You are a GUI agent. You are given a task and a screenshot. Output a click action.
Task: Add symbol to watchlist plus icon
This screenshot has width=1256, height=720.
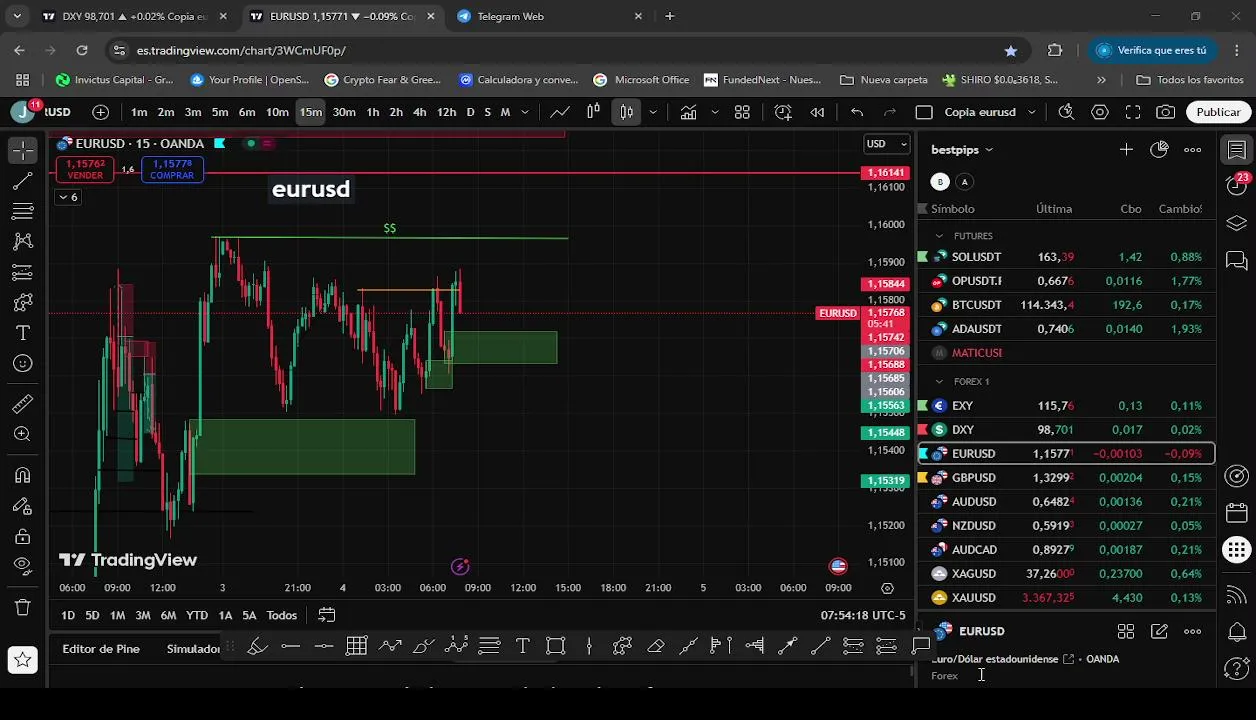coord(1126,150)
